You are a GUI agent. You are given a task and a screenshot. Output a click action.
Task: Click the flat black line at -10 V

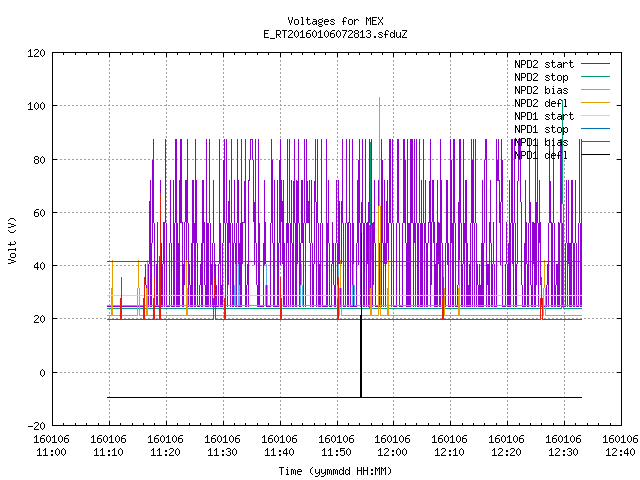(x=344, y=397)
